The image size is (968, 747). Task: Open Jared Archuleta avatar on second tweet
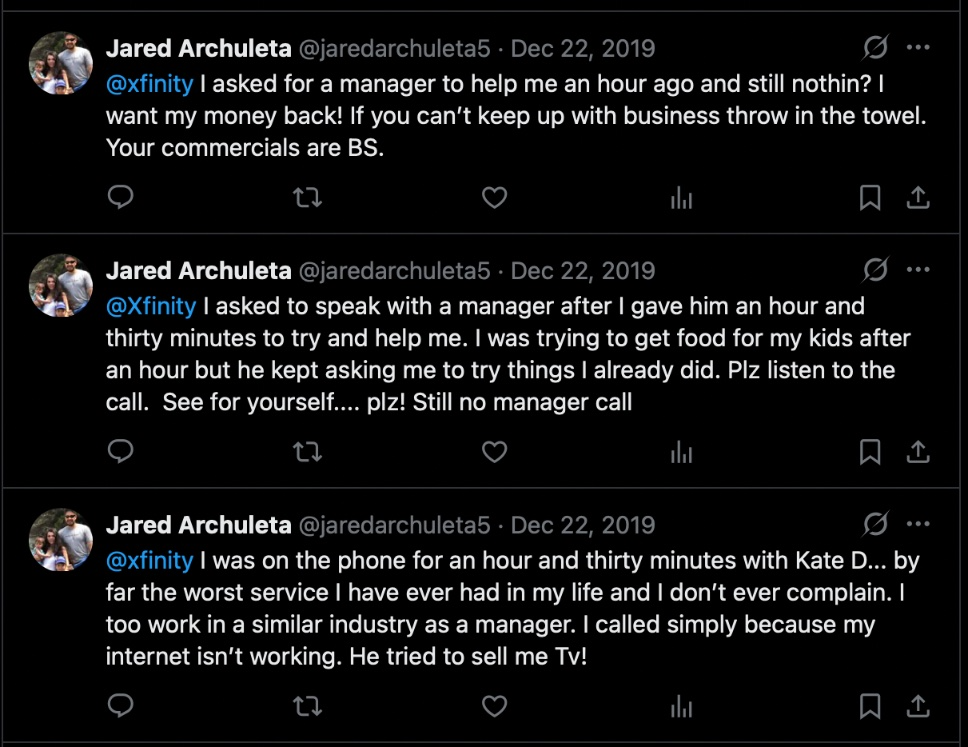pyautogui.click(x=62, y=285)
